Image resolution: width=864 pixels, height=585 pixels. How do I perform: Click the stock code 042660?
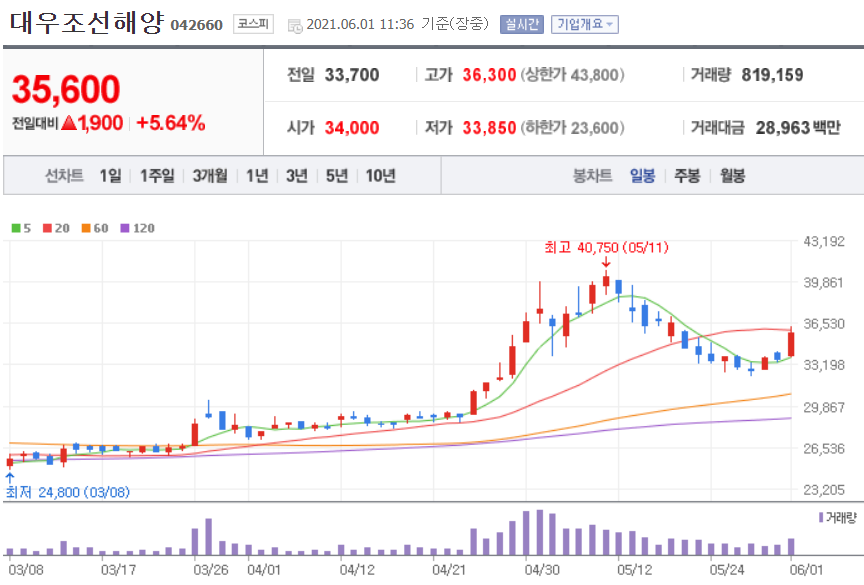(197, 25)
